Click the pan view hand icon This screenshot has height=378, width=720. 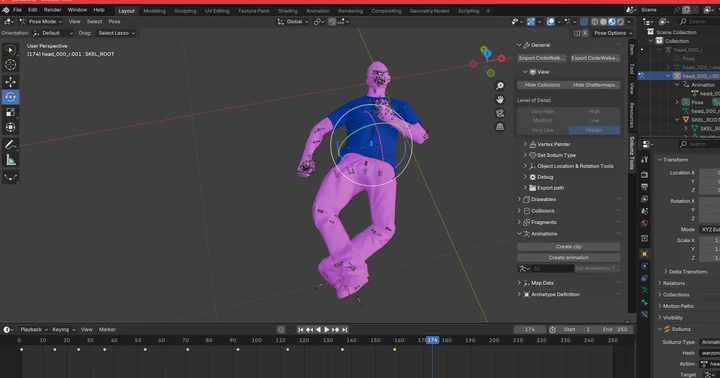500,99
